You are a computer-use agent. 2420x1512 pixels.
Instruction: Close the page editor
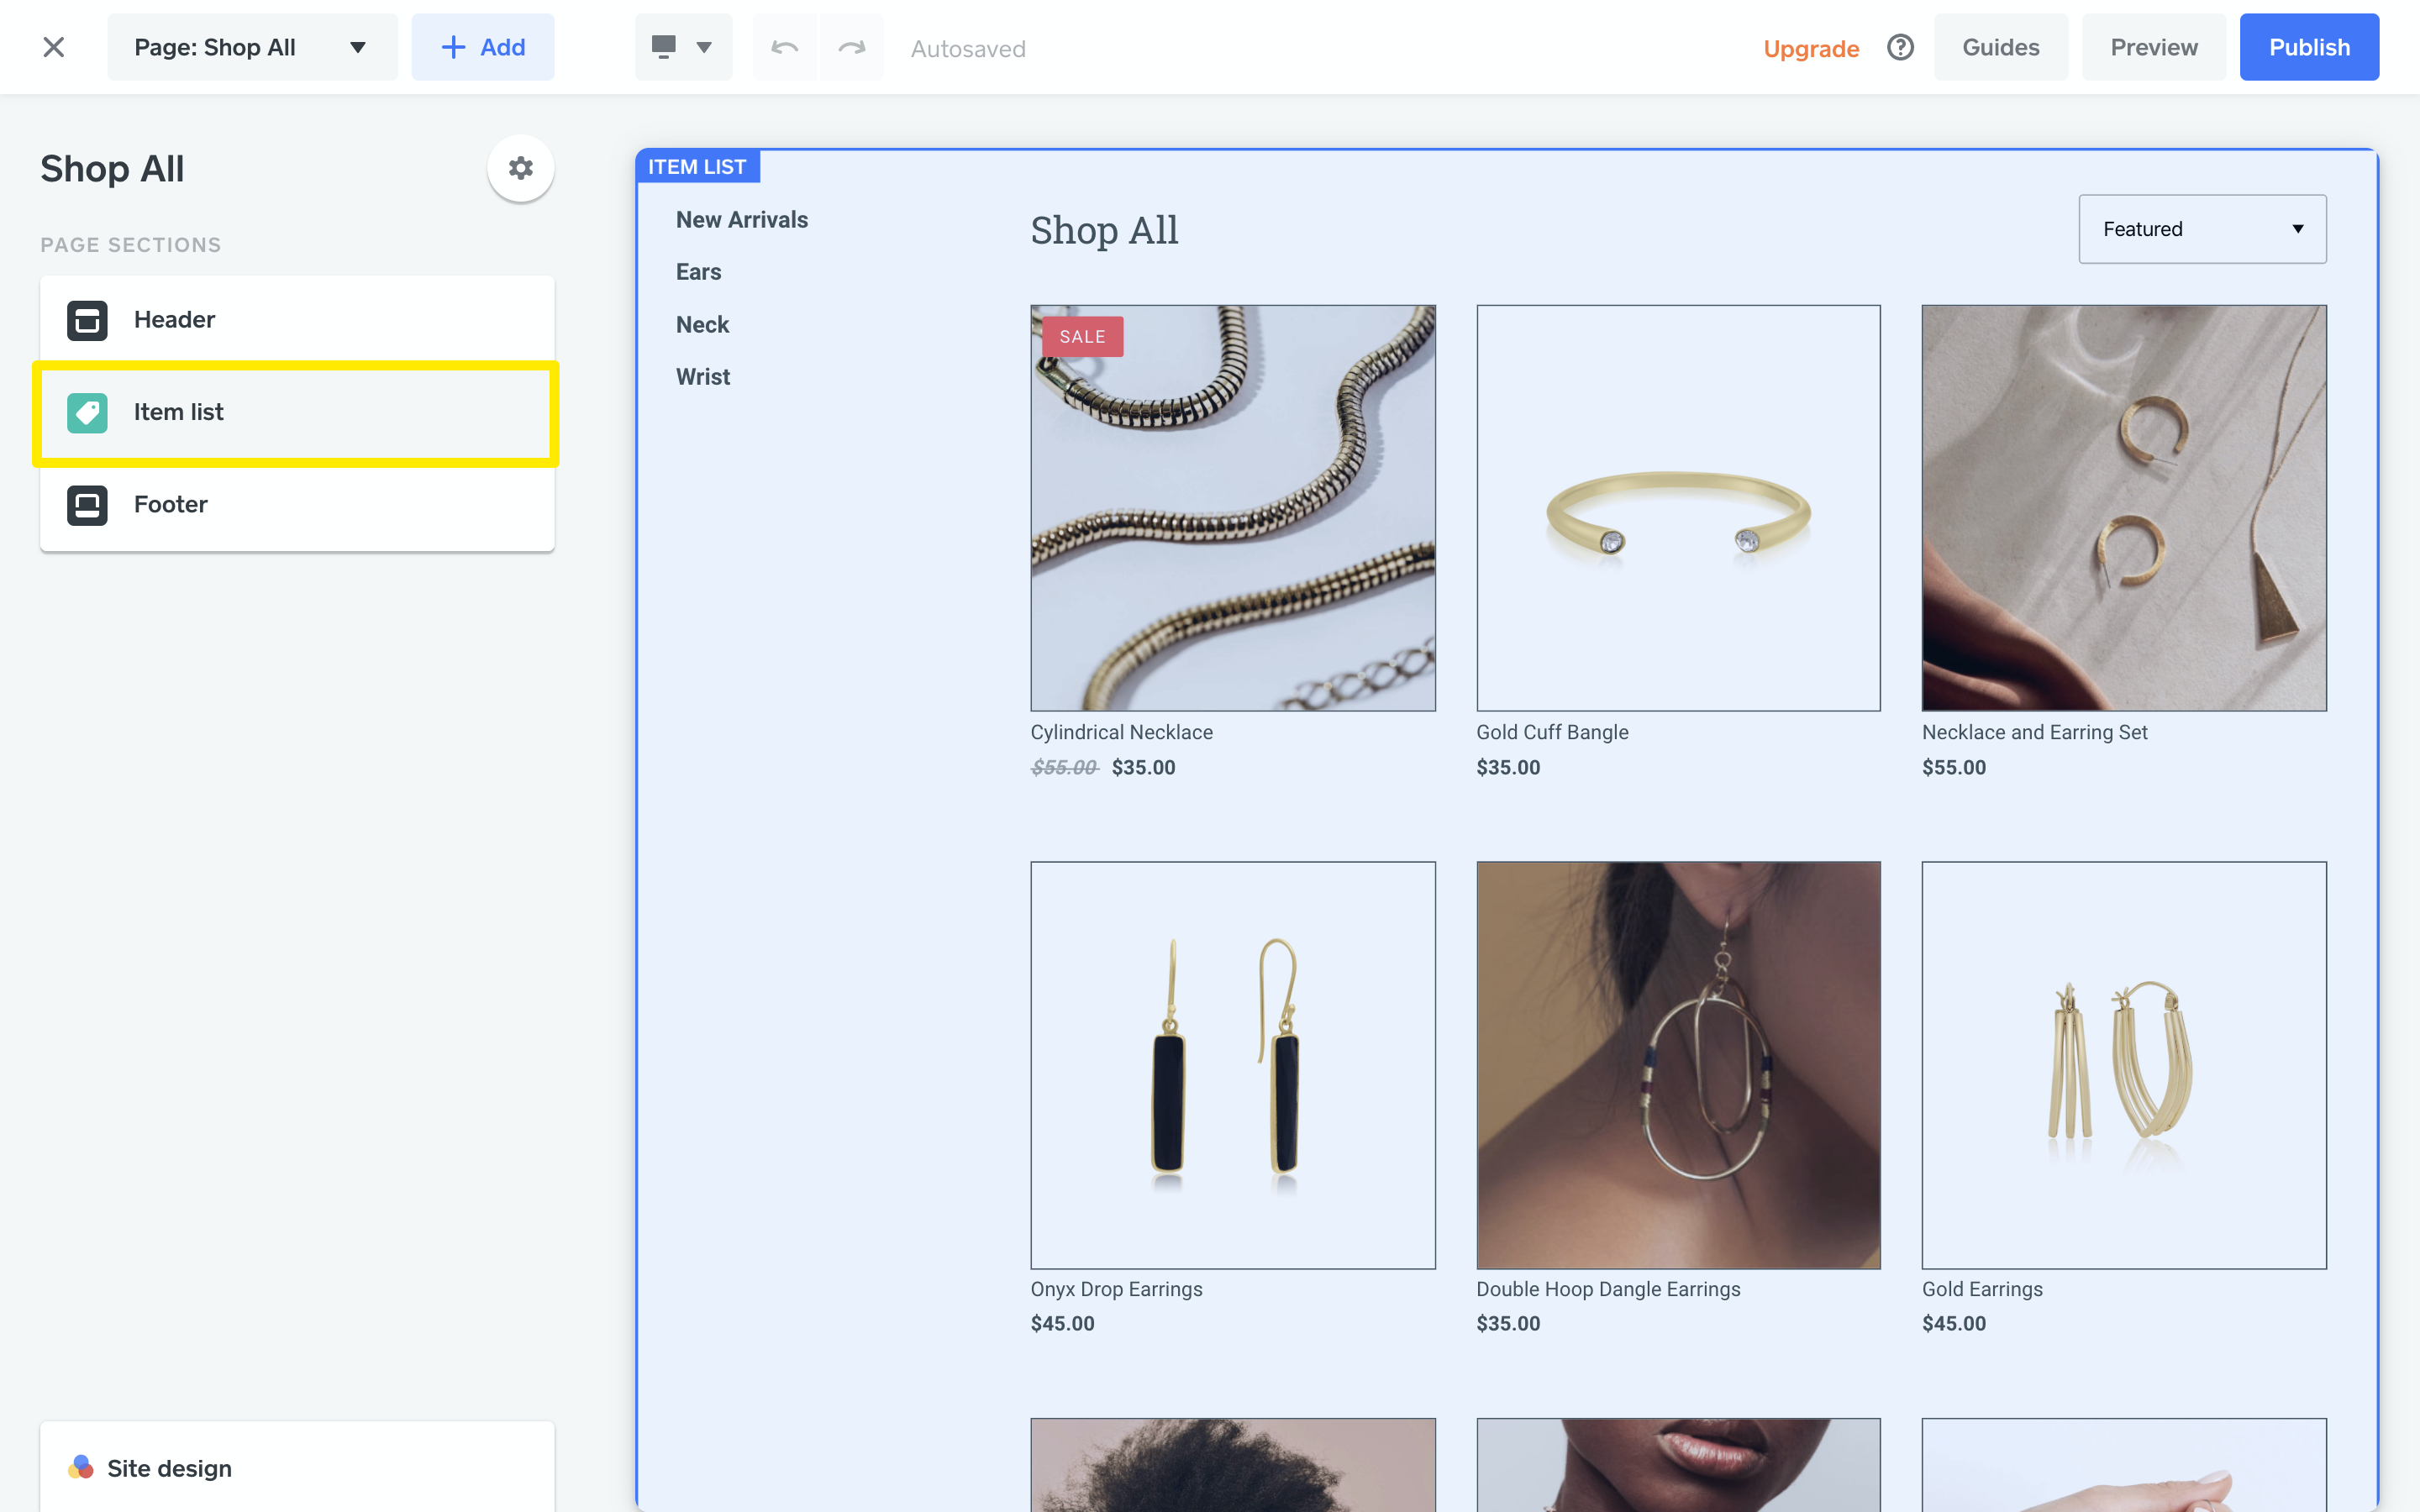coord(54,47)
